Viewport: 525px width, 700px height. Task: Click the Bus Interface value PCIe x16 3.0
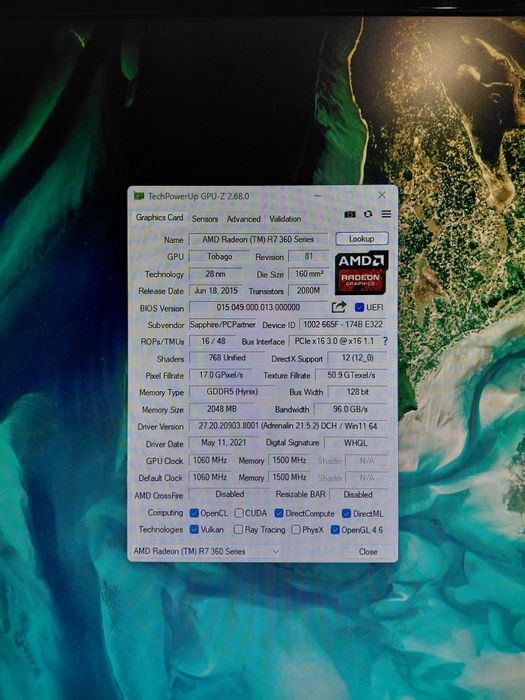click(334, 341)
